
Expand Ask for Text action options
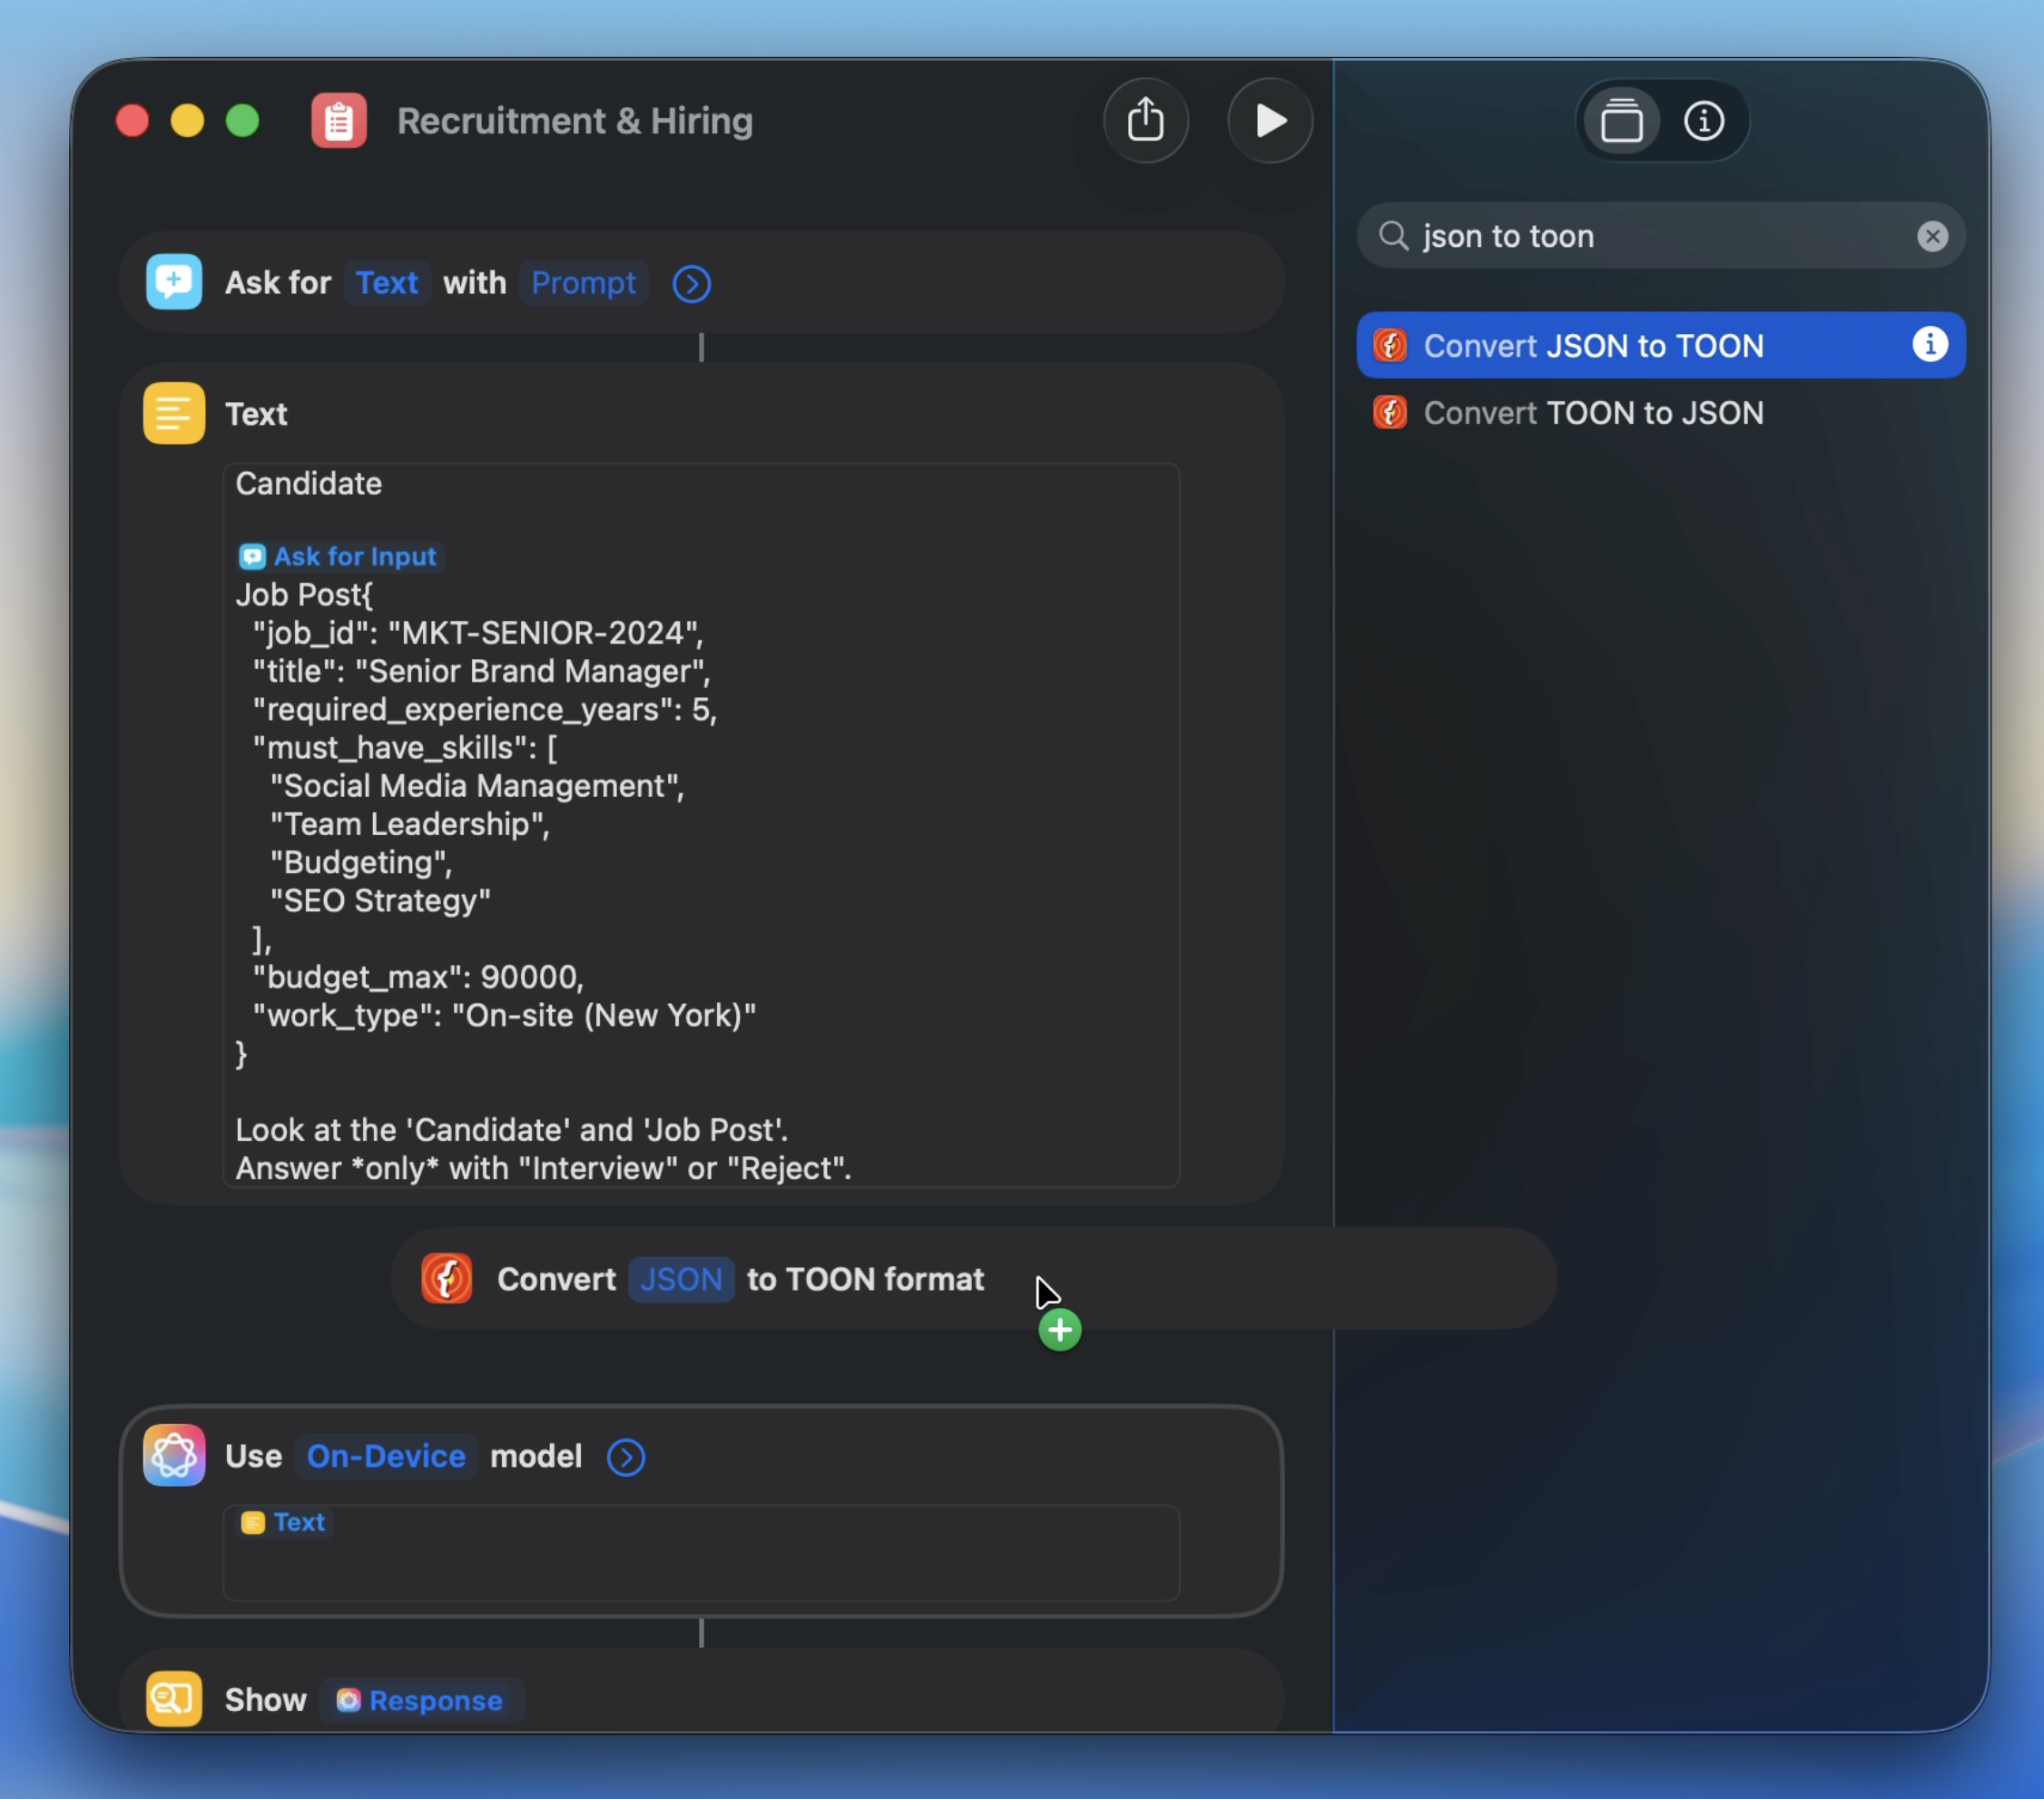(691, 284)
